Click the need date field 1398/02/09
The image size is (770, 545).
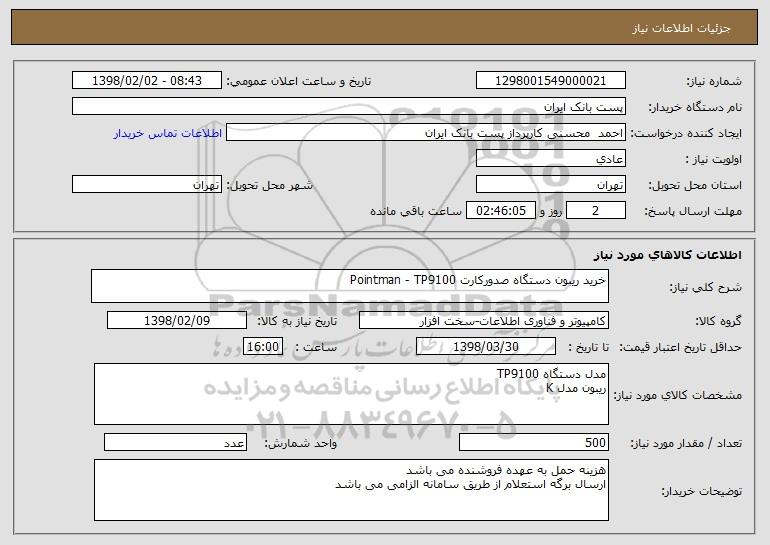[177, 321]
